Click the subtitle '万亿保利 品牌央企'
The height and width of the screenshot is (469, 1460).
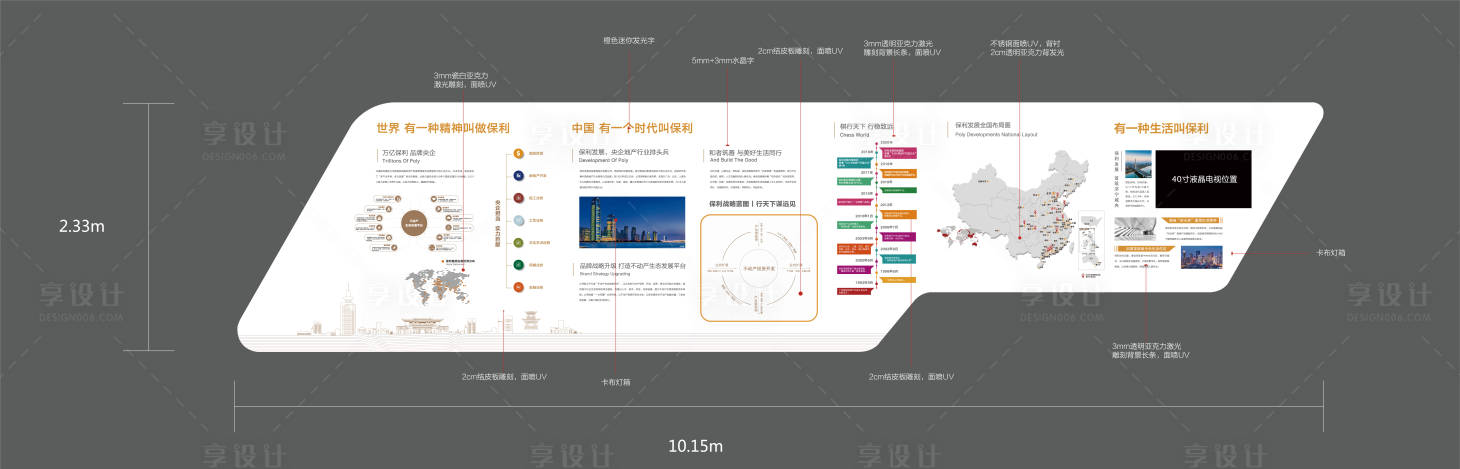pyautogui.click(x=409, y=153)
